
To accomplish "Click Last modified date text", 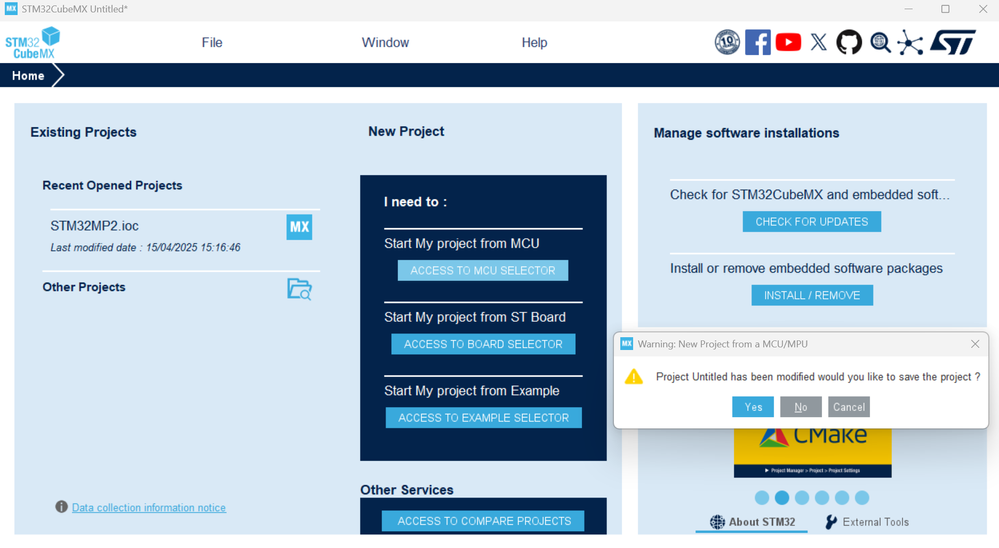I will pyautogui.click(x=145, y=248).
